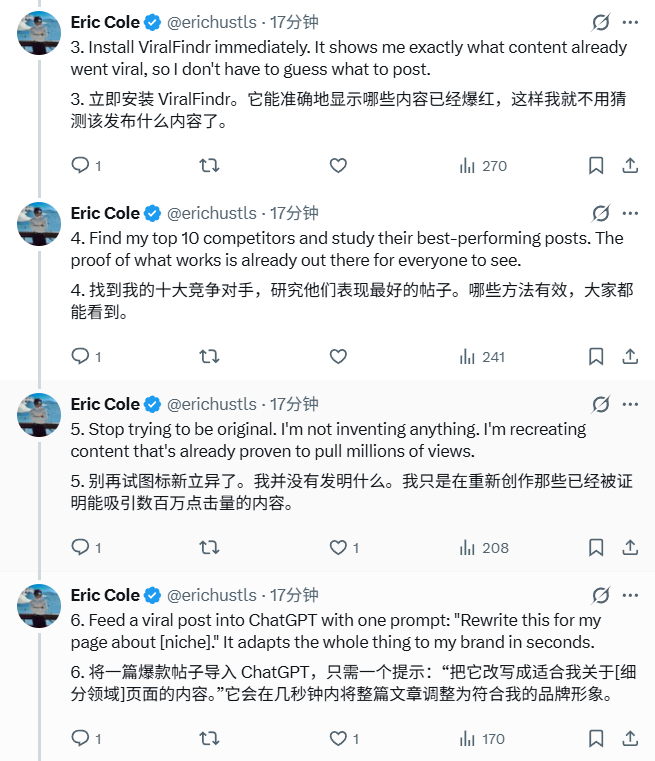Click Eric Cole avatar on tweet 4

(39, 224)
